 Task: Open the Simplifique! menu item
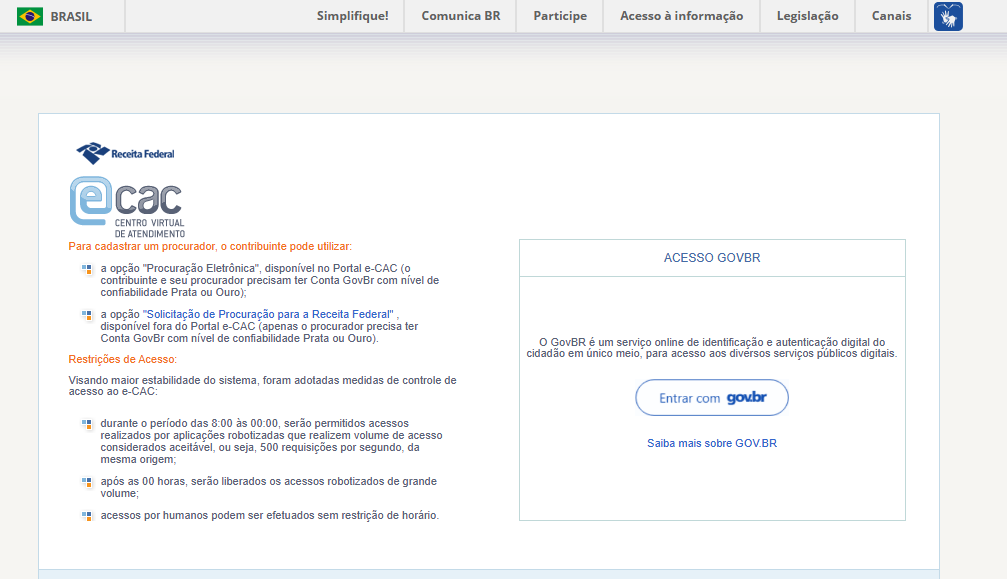coord(353,16)
